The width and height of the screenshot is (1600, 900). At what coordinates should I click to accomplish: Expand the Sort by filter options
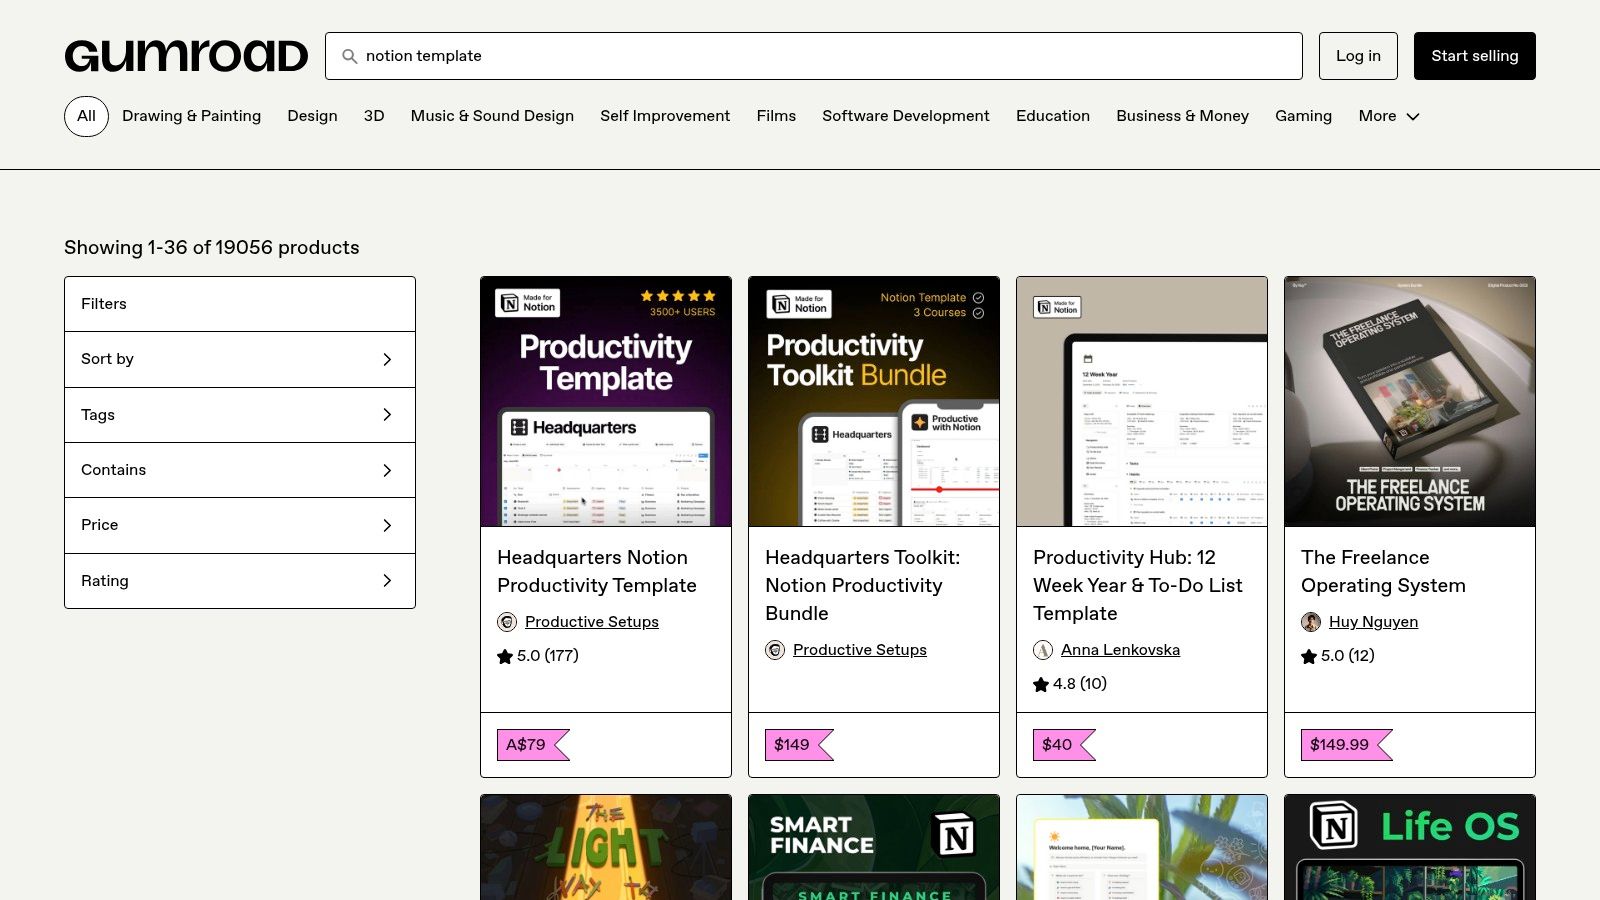239,359
